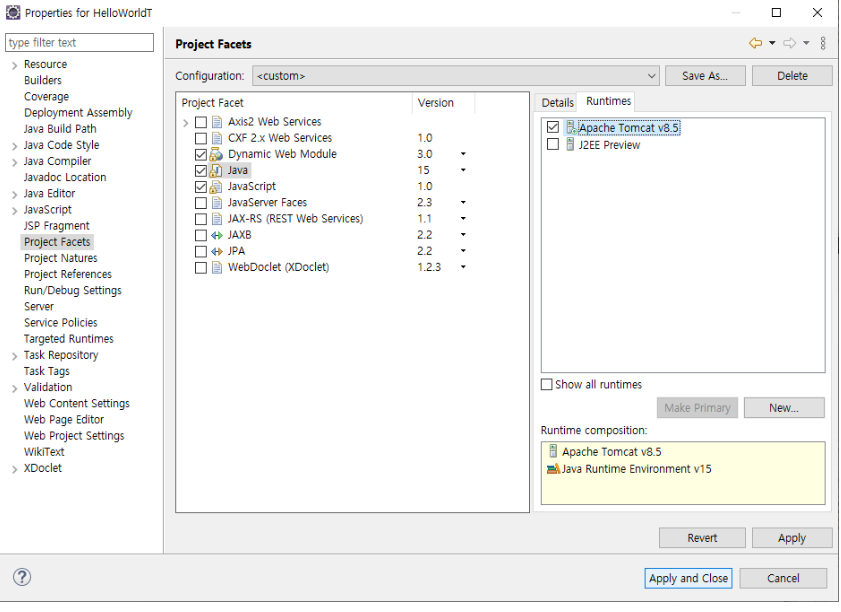Open JAX-RS version dropdown arrow

coord(463,218)
